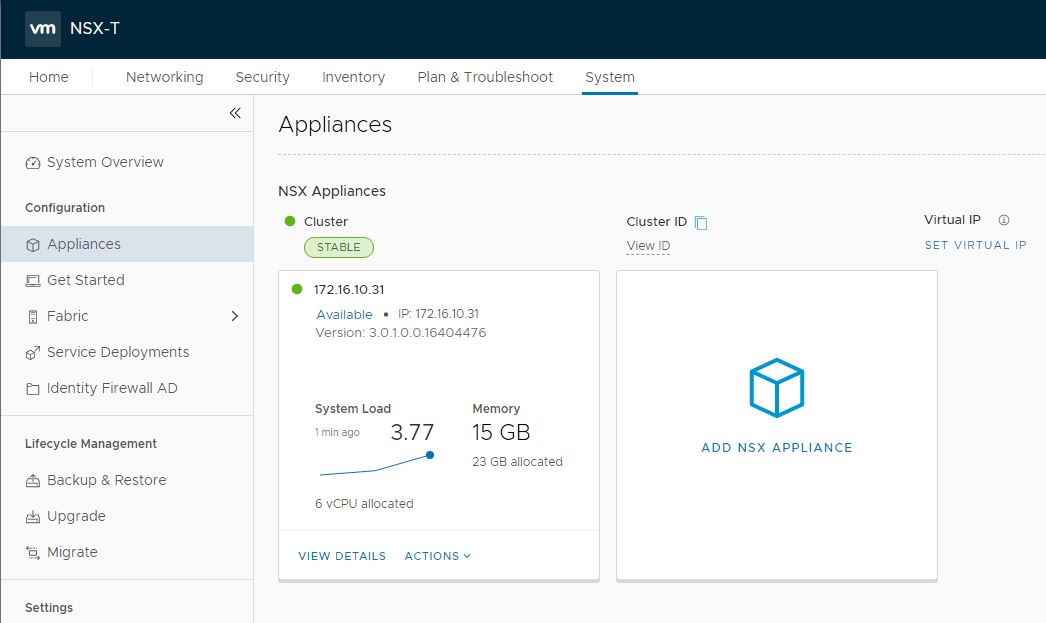Go to Plan & Troubleshoot tab

click(485, 77)
